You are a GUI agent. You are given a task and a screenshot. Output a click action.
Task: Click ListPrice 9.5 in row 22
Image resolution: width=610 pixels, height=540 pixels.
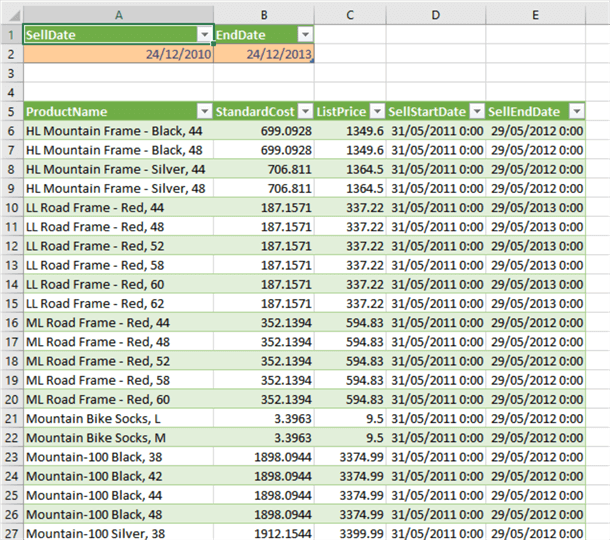click(350, 438)
